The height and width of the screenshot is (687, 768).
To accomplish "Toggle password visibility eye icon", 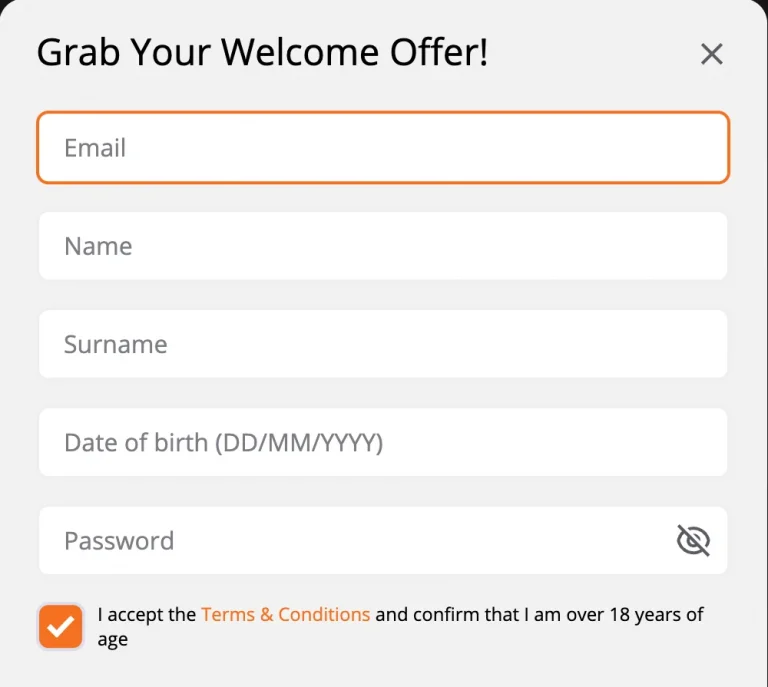I will [x=693, y=540].
